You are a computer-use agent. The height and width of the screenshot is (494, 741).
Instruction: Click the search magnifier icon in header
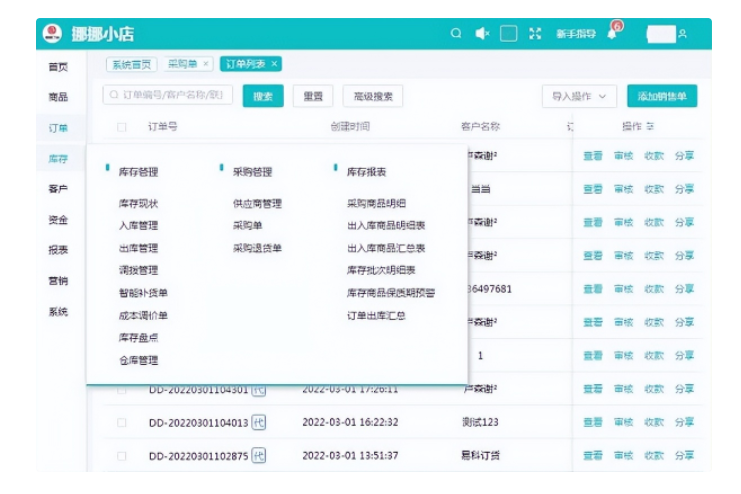(456, 34)
